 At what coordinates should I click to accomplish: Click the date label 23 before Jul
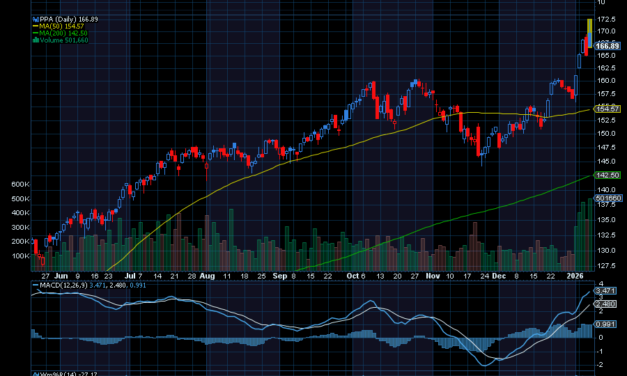coord(108,276)
